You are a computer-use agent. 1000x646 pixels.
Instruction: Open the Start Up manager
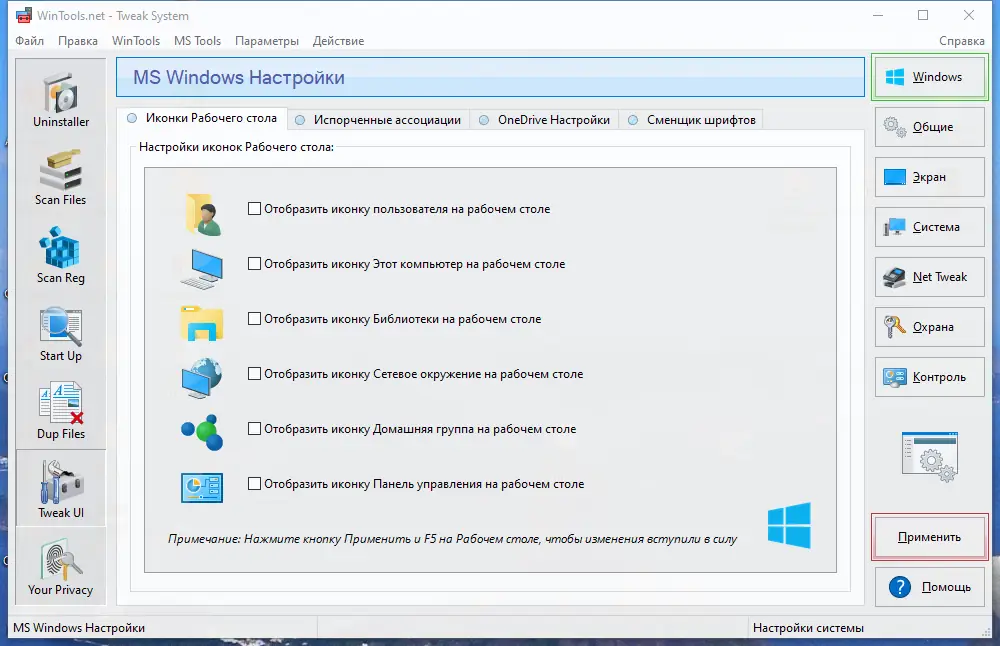pyautogui.click(x=61, y=334)
